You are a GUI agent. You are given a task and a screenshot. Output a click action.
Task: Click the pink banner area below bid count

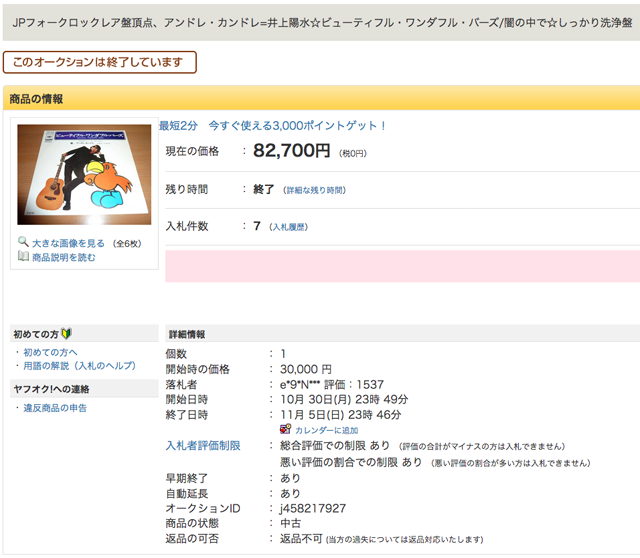pos(402,266)
